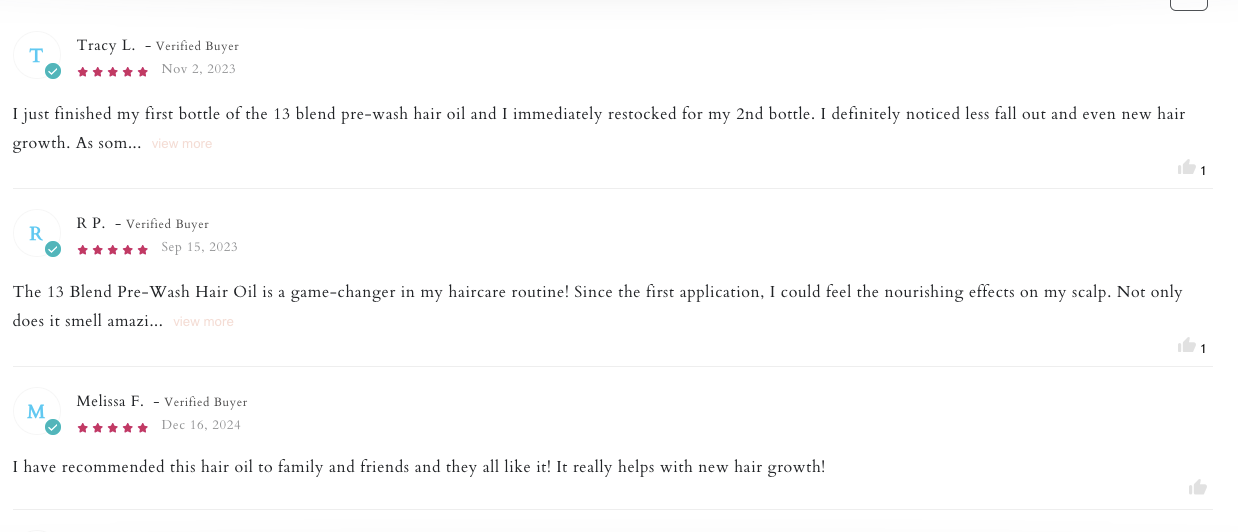Image resolution: width=1238 pixels, height=532 pixels.
Task: Click the partially visible button at top right
Action: pyautogui.click(x=1188, y=4)
